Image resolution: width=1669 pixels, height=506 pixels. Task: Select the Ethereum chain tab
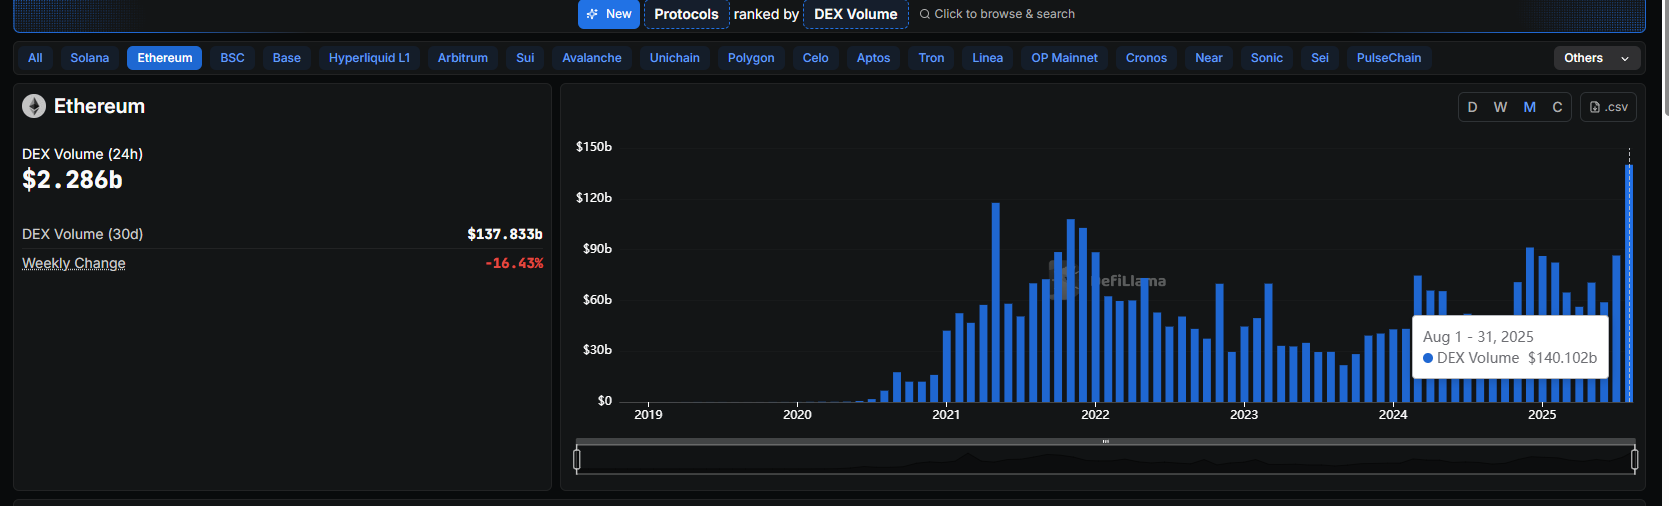165,58
